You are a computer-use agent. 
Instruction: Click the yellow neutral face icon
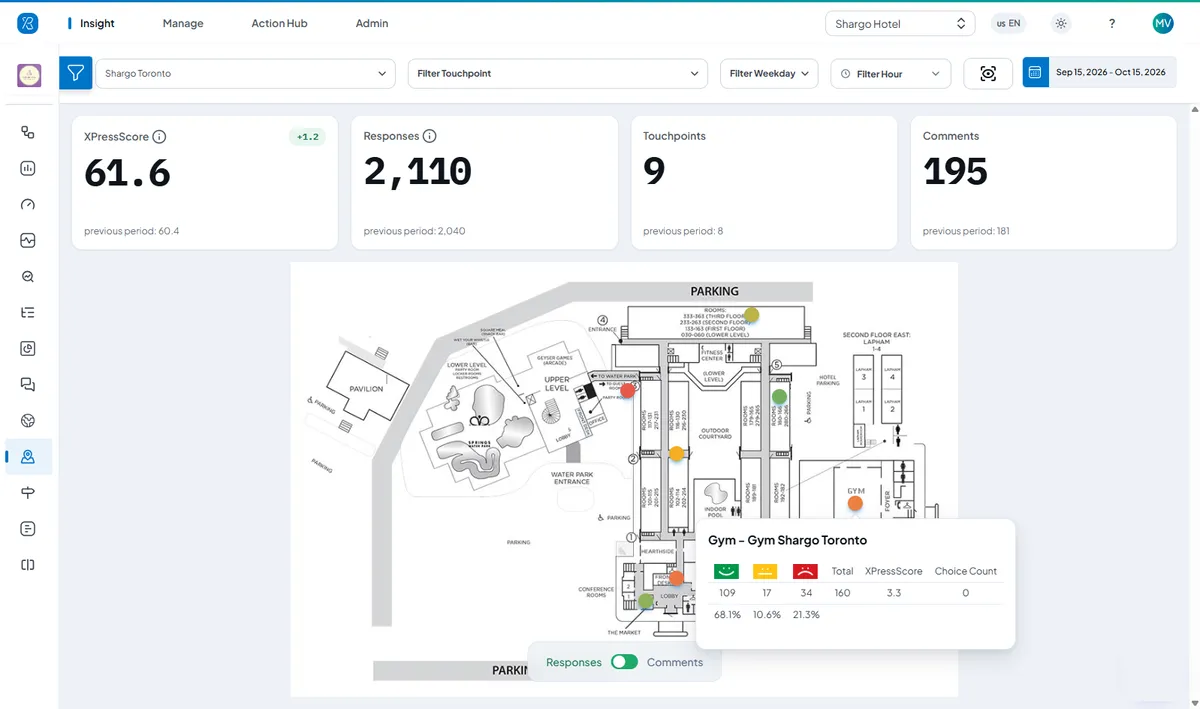765,571
